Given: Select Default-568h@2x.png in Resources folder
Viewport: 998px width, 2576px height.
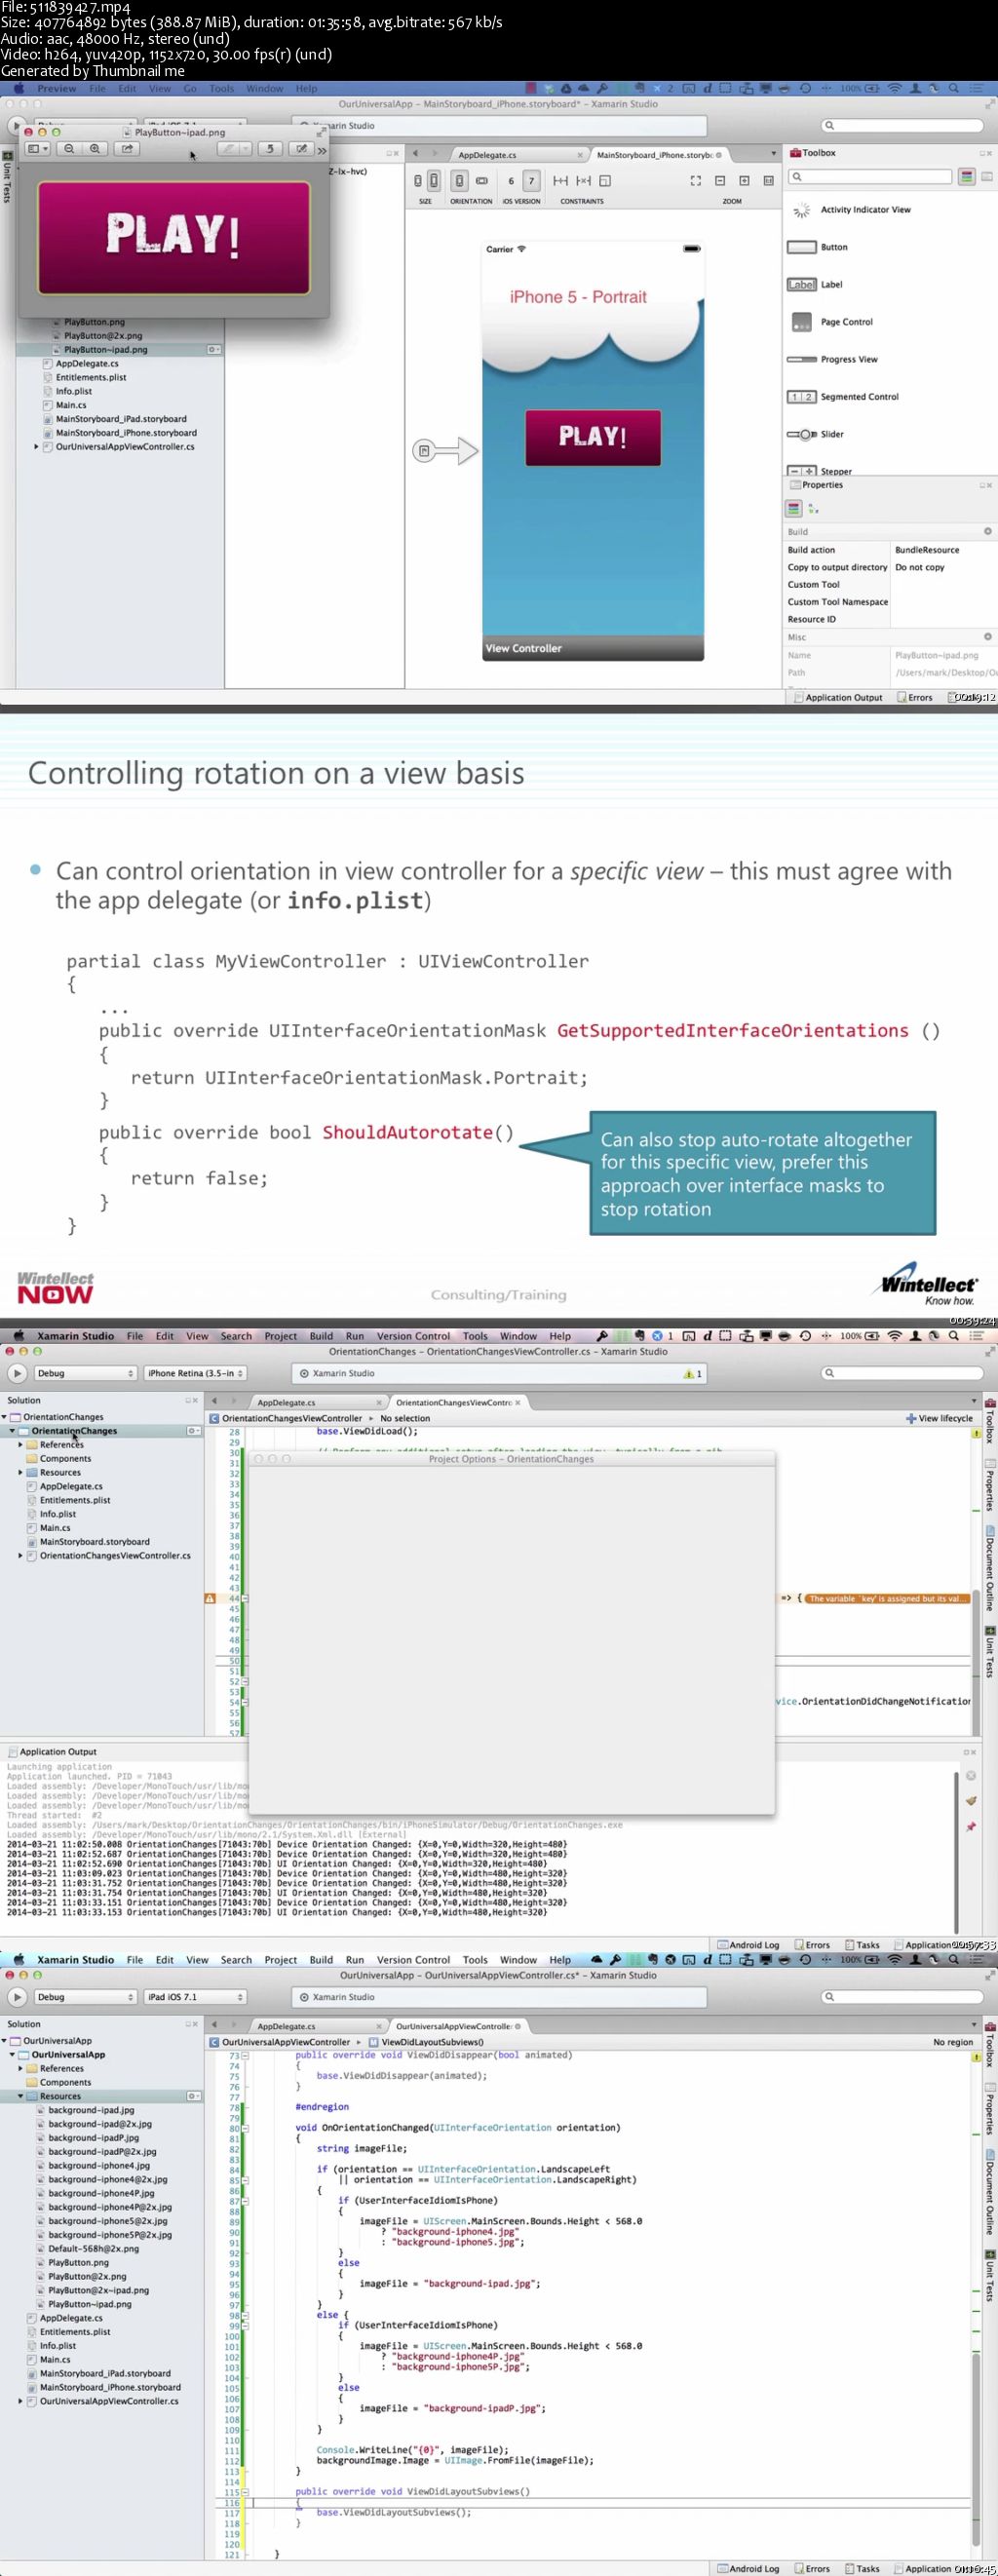Looking at the screenshot, I should [93, 2248].
